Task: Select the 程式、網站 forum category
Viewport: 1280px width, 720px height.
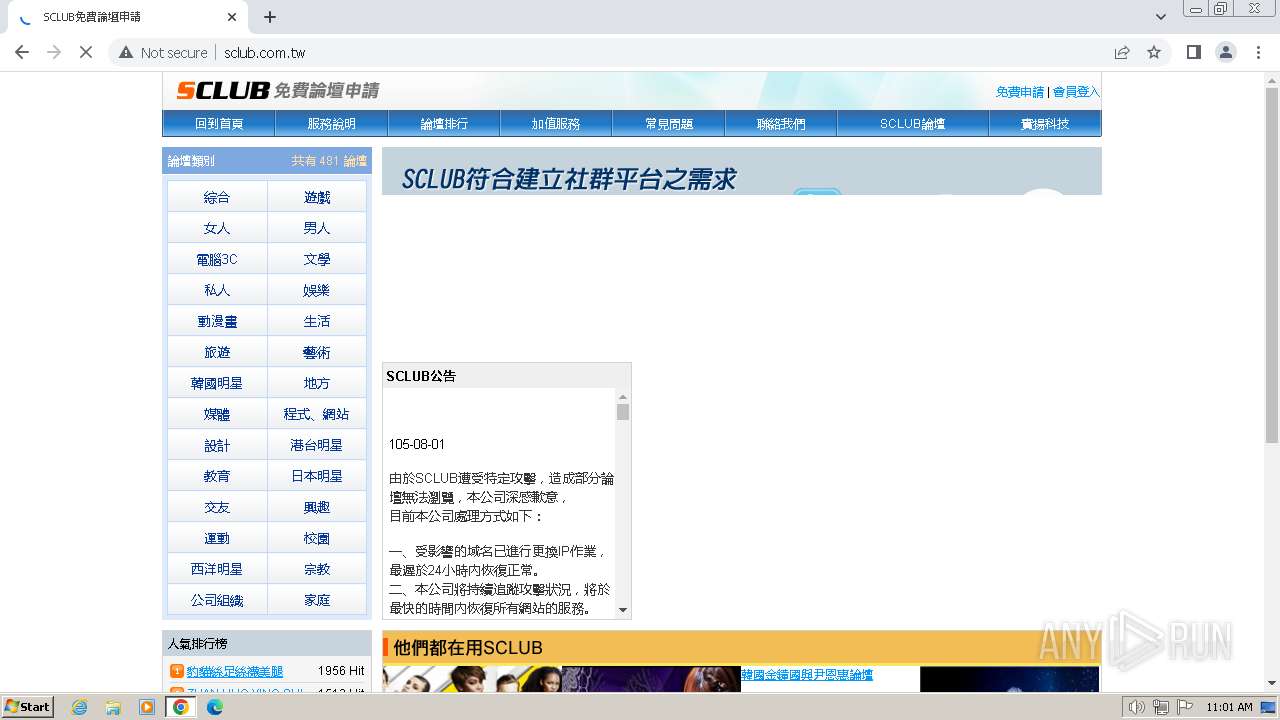Action: [x=317, y=415]
